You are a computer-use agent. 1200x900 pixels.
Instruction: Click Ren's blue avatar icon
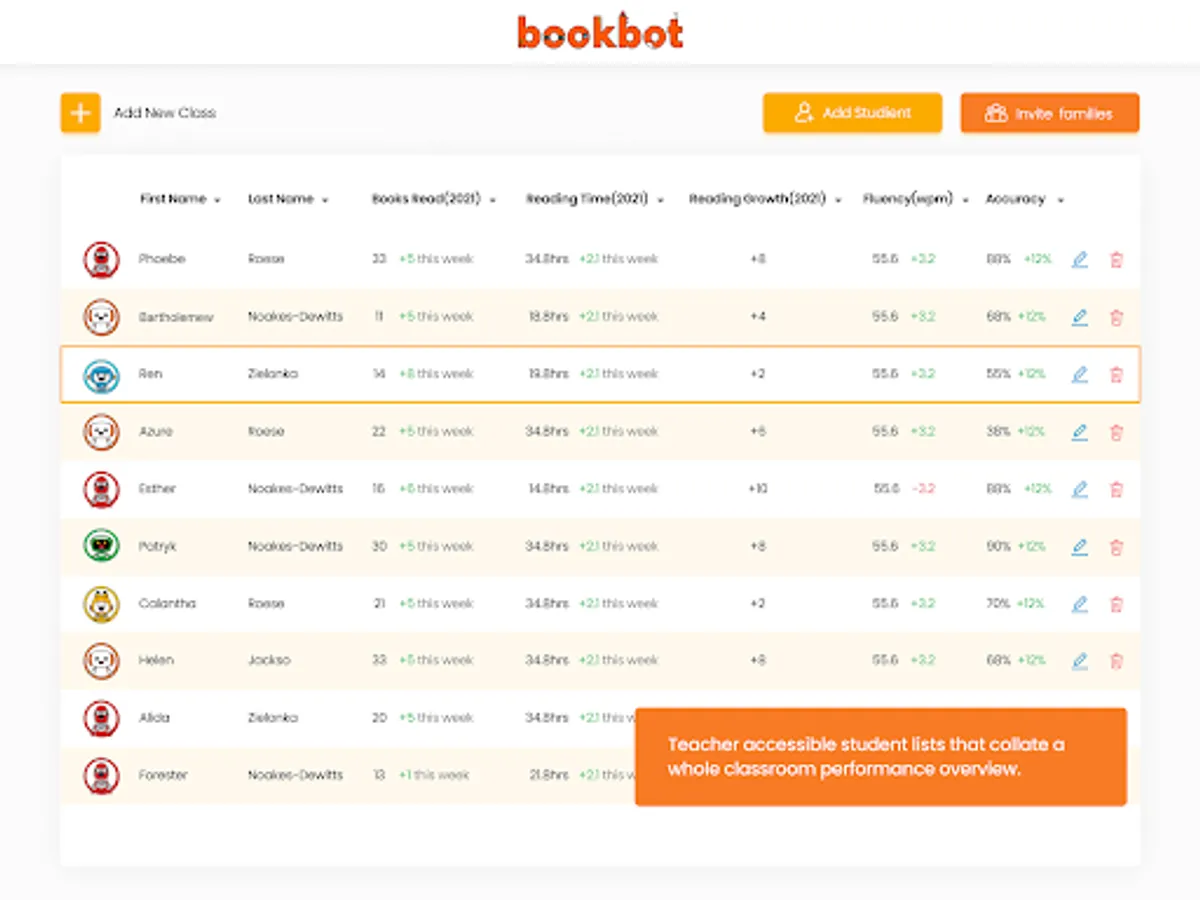coord(101,375)
